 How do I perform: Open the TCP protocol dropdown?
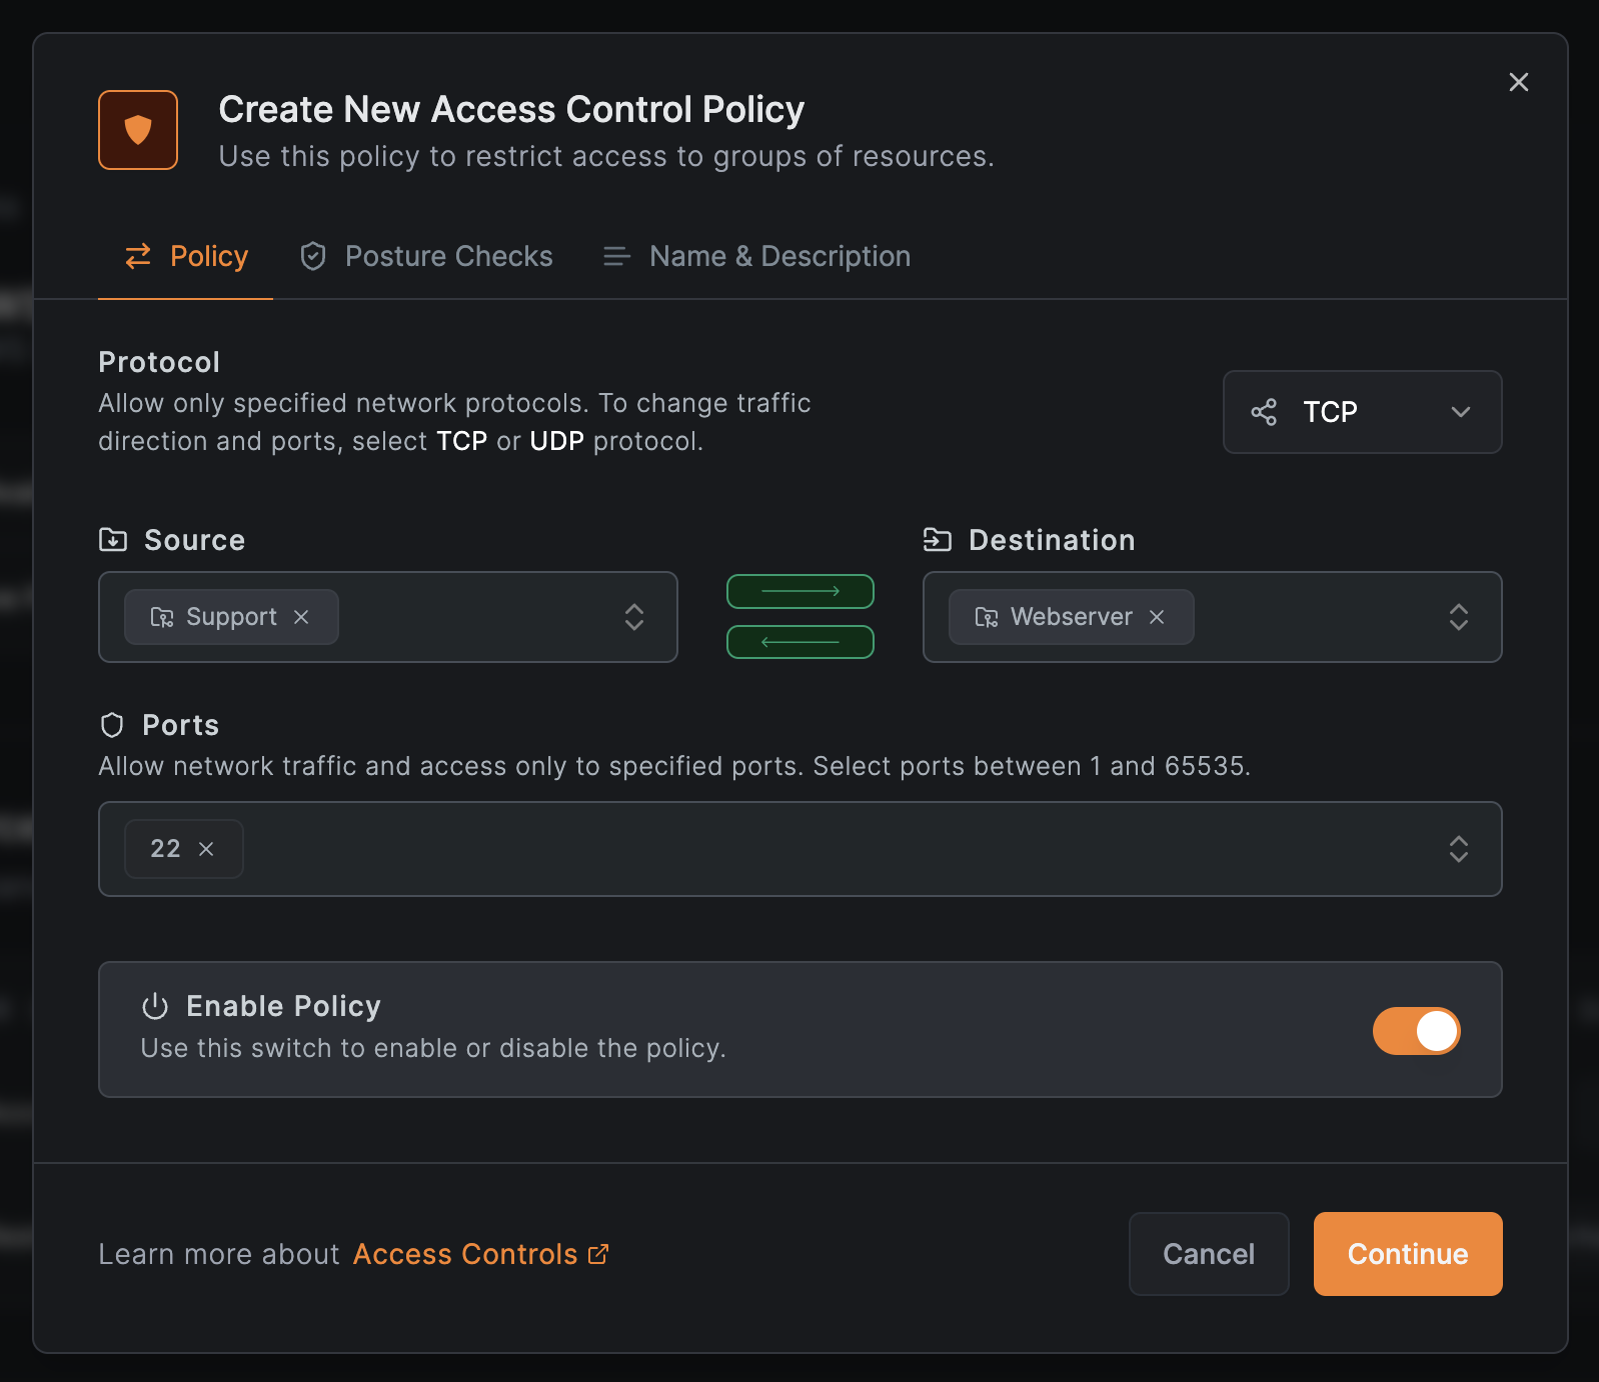click(x=1361, y=412)
